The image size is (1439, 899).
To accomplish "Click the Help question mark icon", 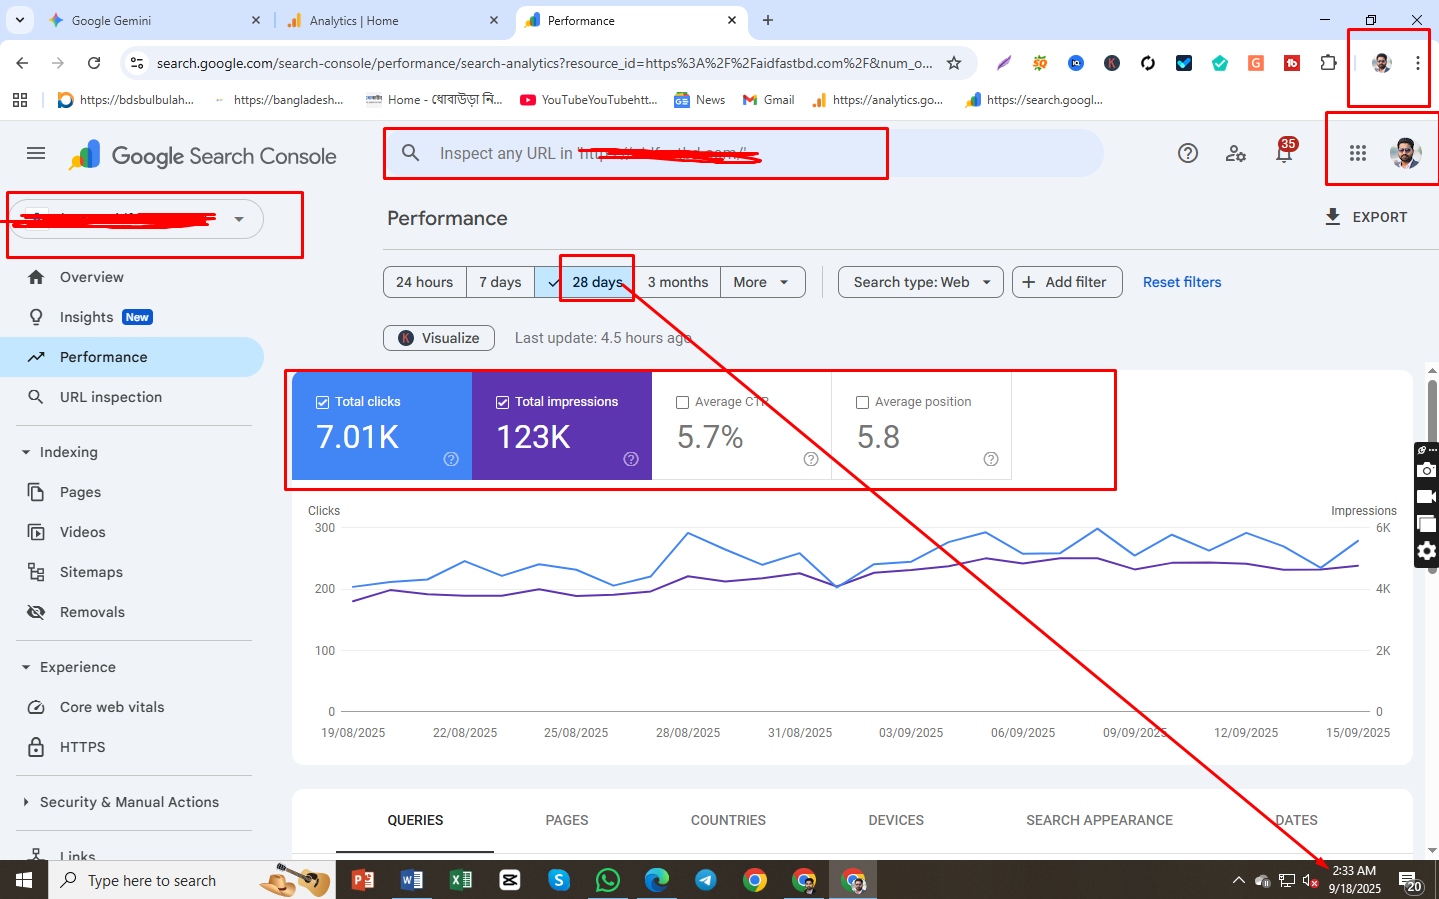I will (x=1187, y=153).
